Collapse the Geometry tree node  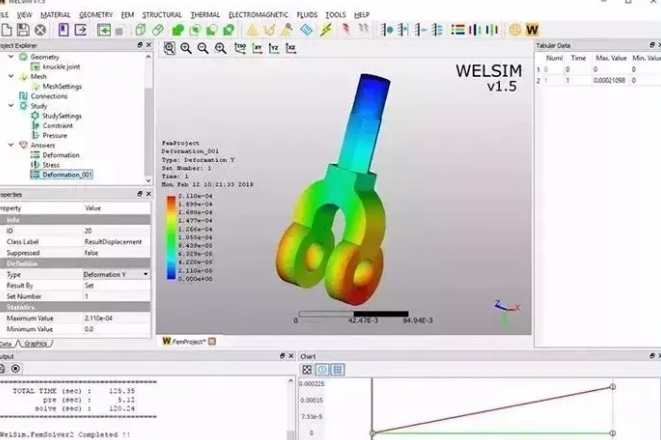tap(12, 58)
